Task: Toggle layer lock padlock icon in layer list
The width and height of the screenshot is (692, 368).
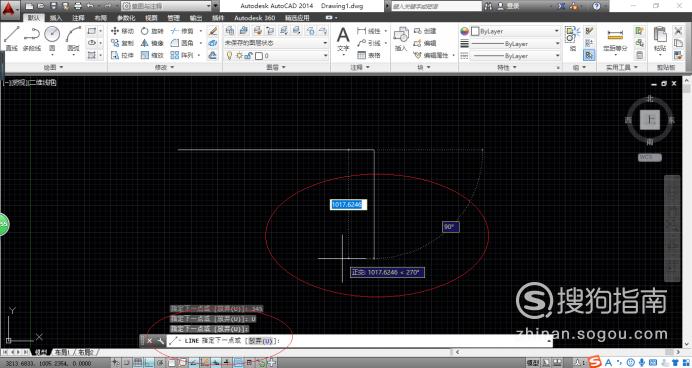Action: pyautogui.click(x=248, y=56)
